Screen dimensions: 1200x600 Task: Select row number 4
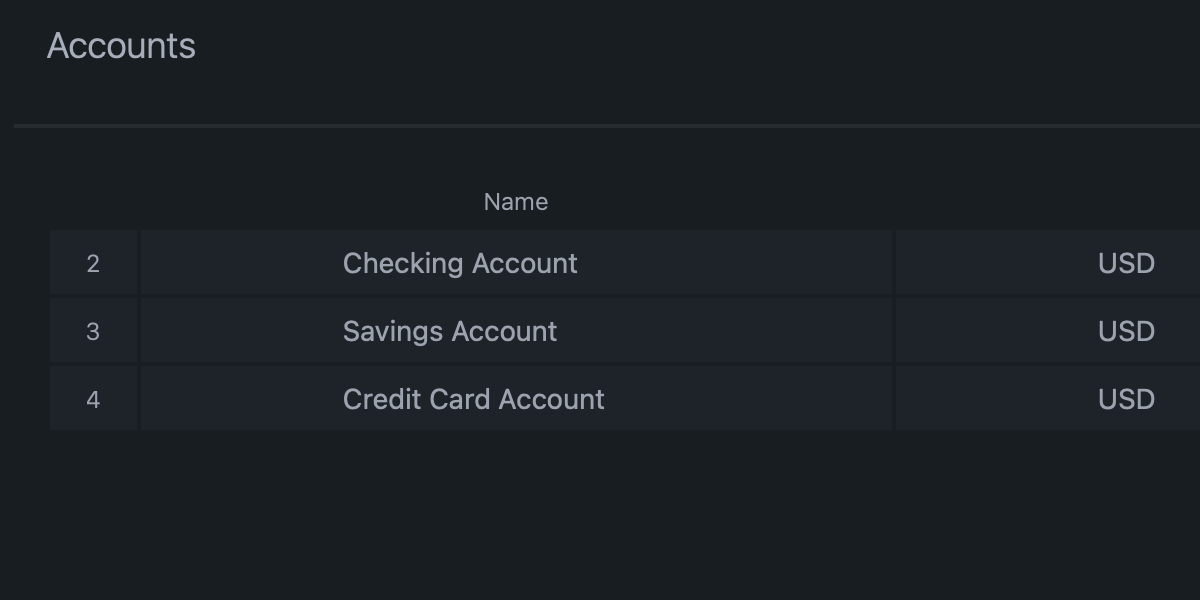pyautogui.click(x=93, y=399)
